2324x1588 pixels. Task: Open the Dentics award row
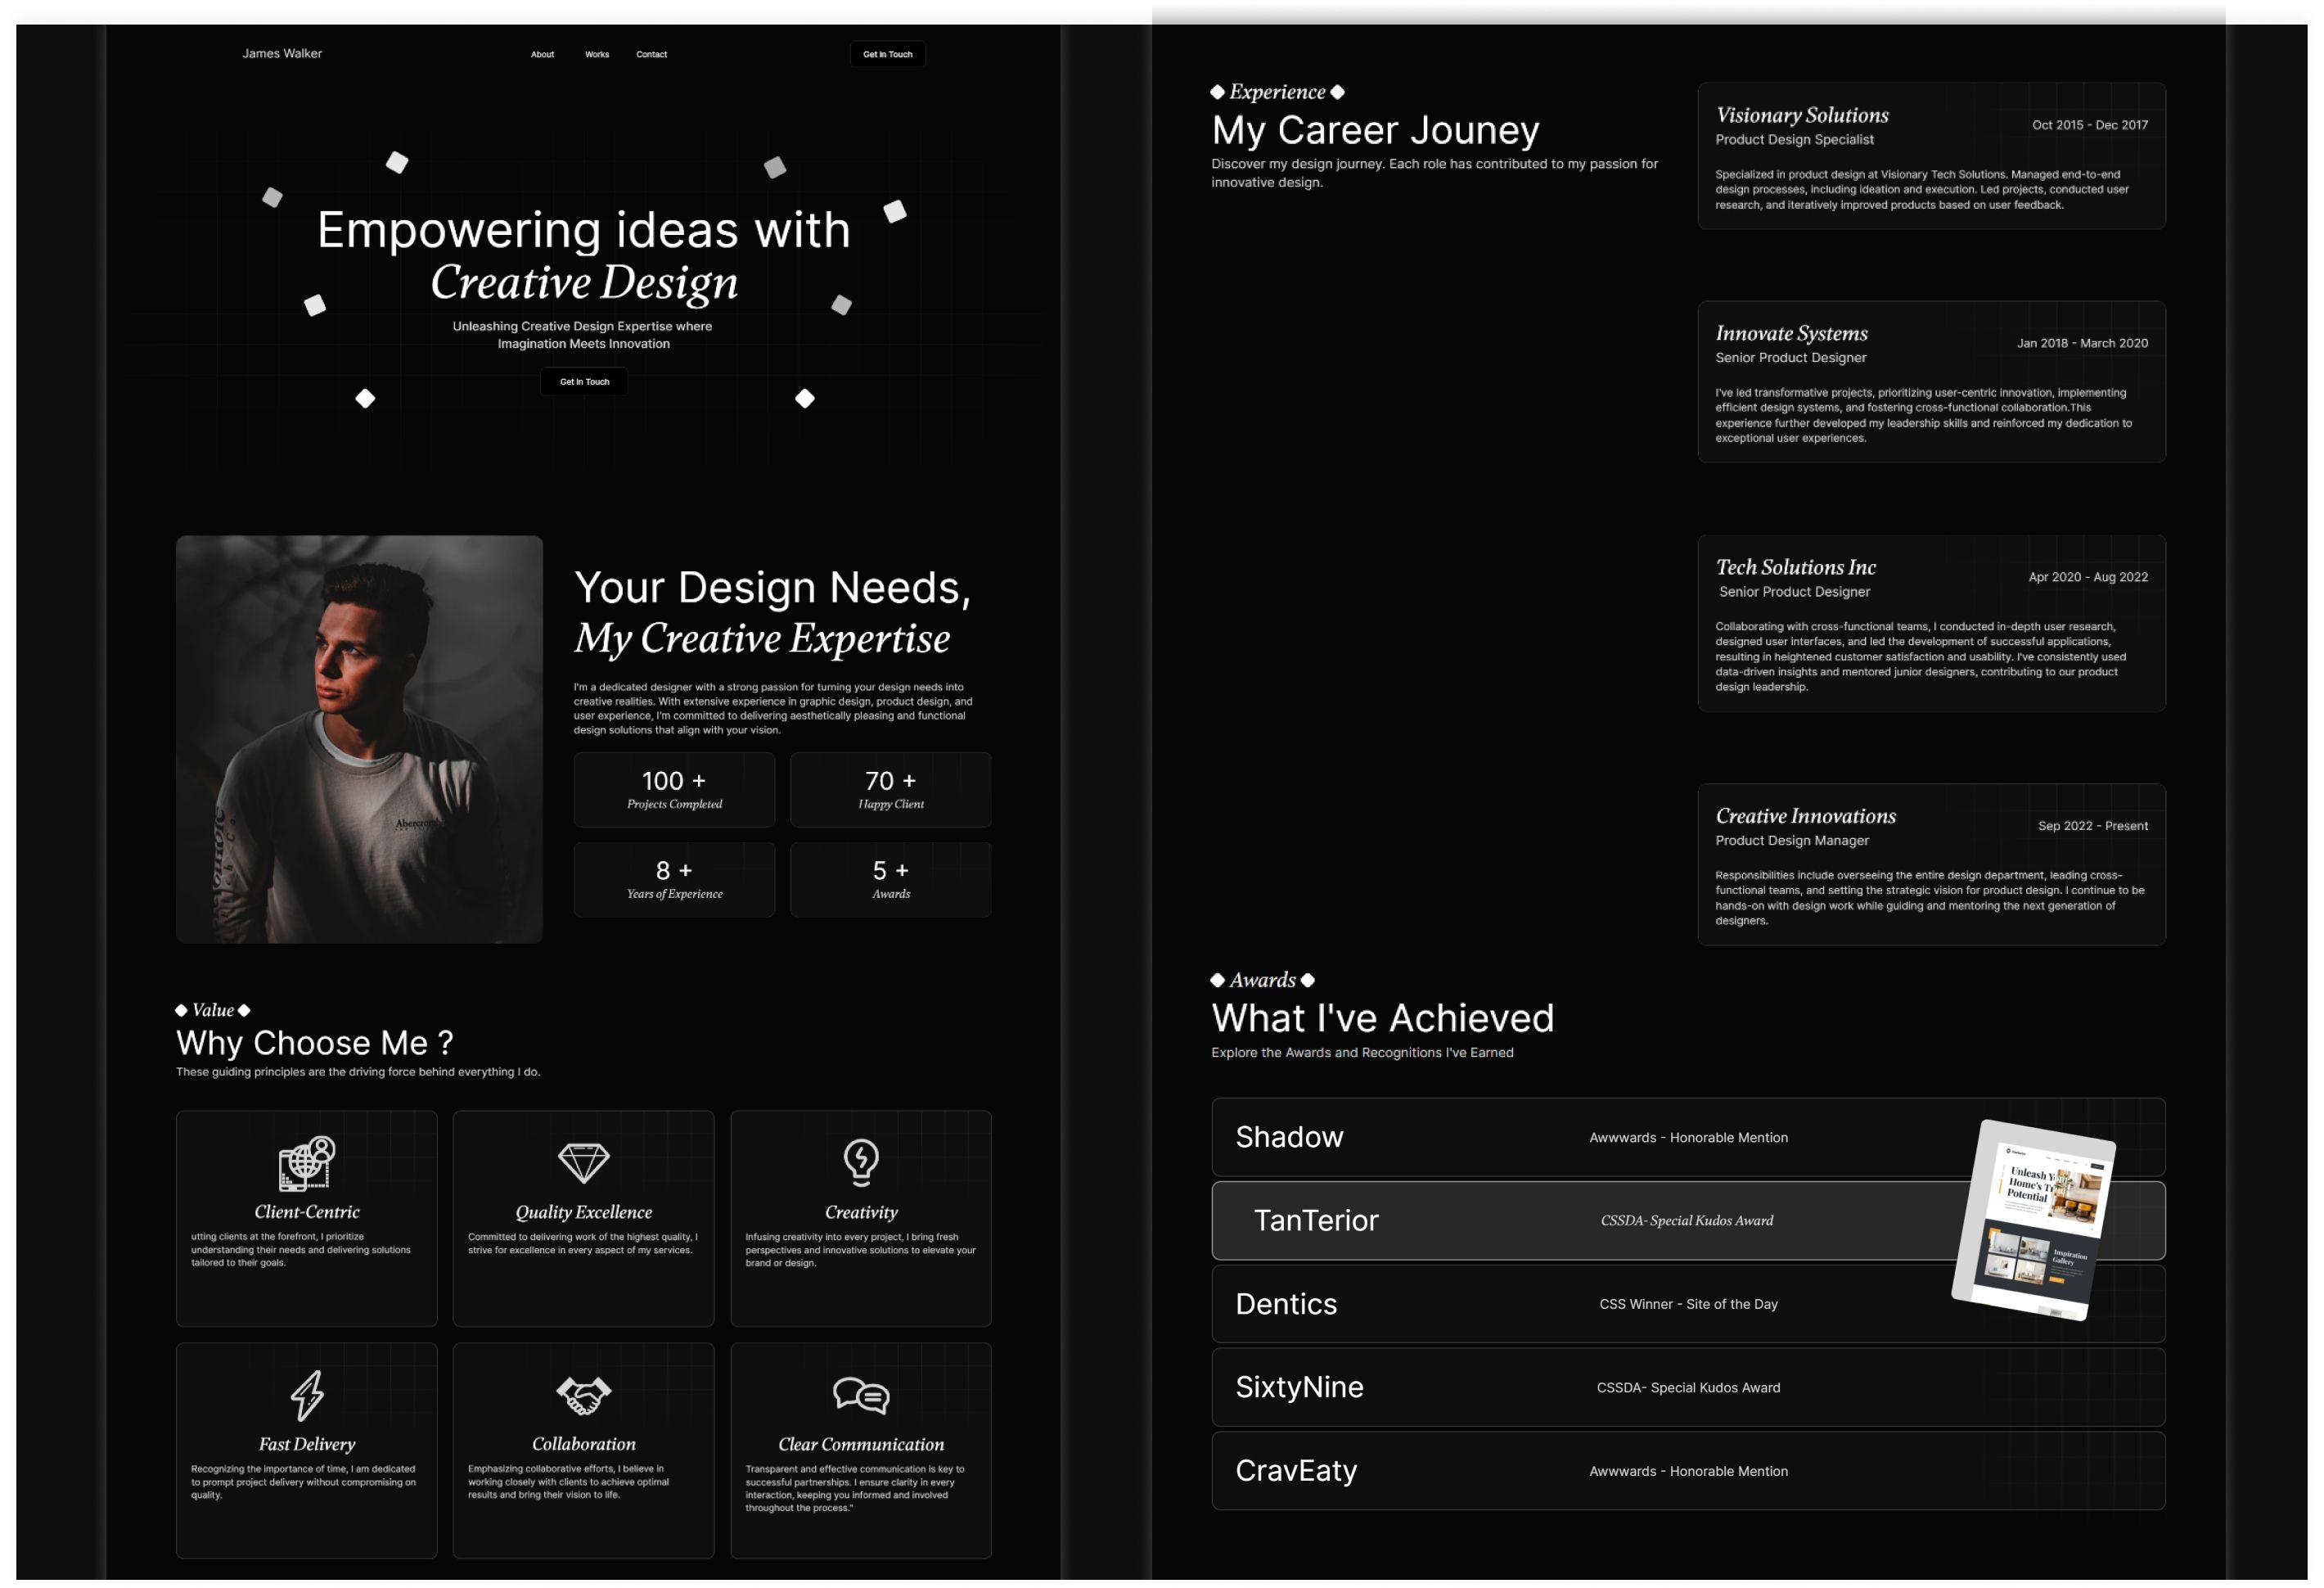[x=1688, y=1304]
